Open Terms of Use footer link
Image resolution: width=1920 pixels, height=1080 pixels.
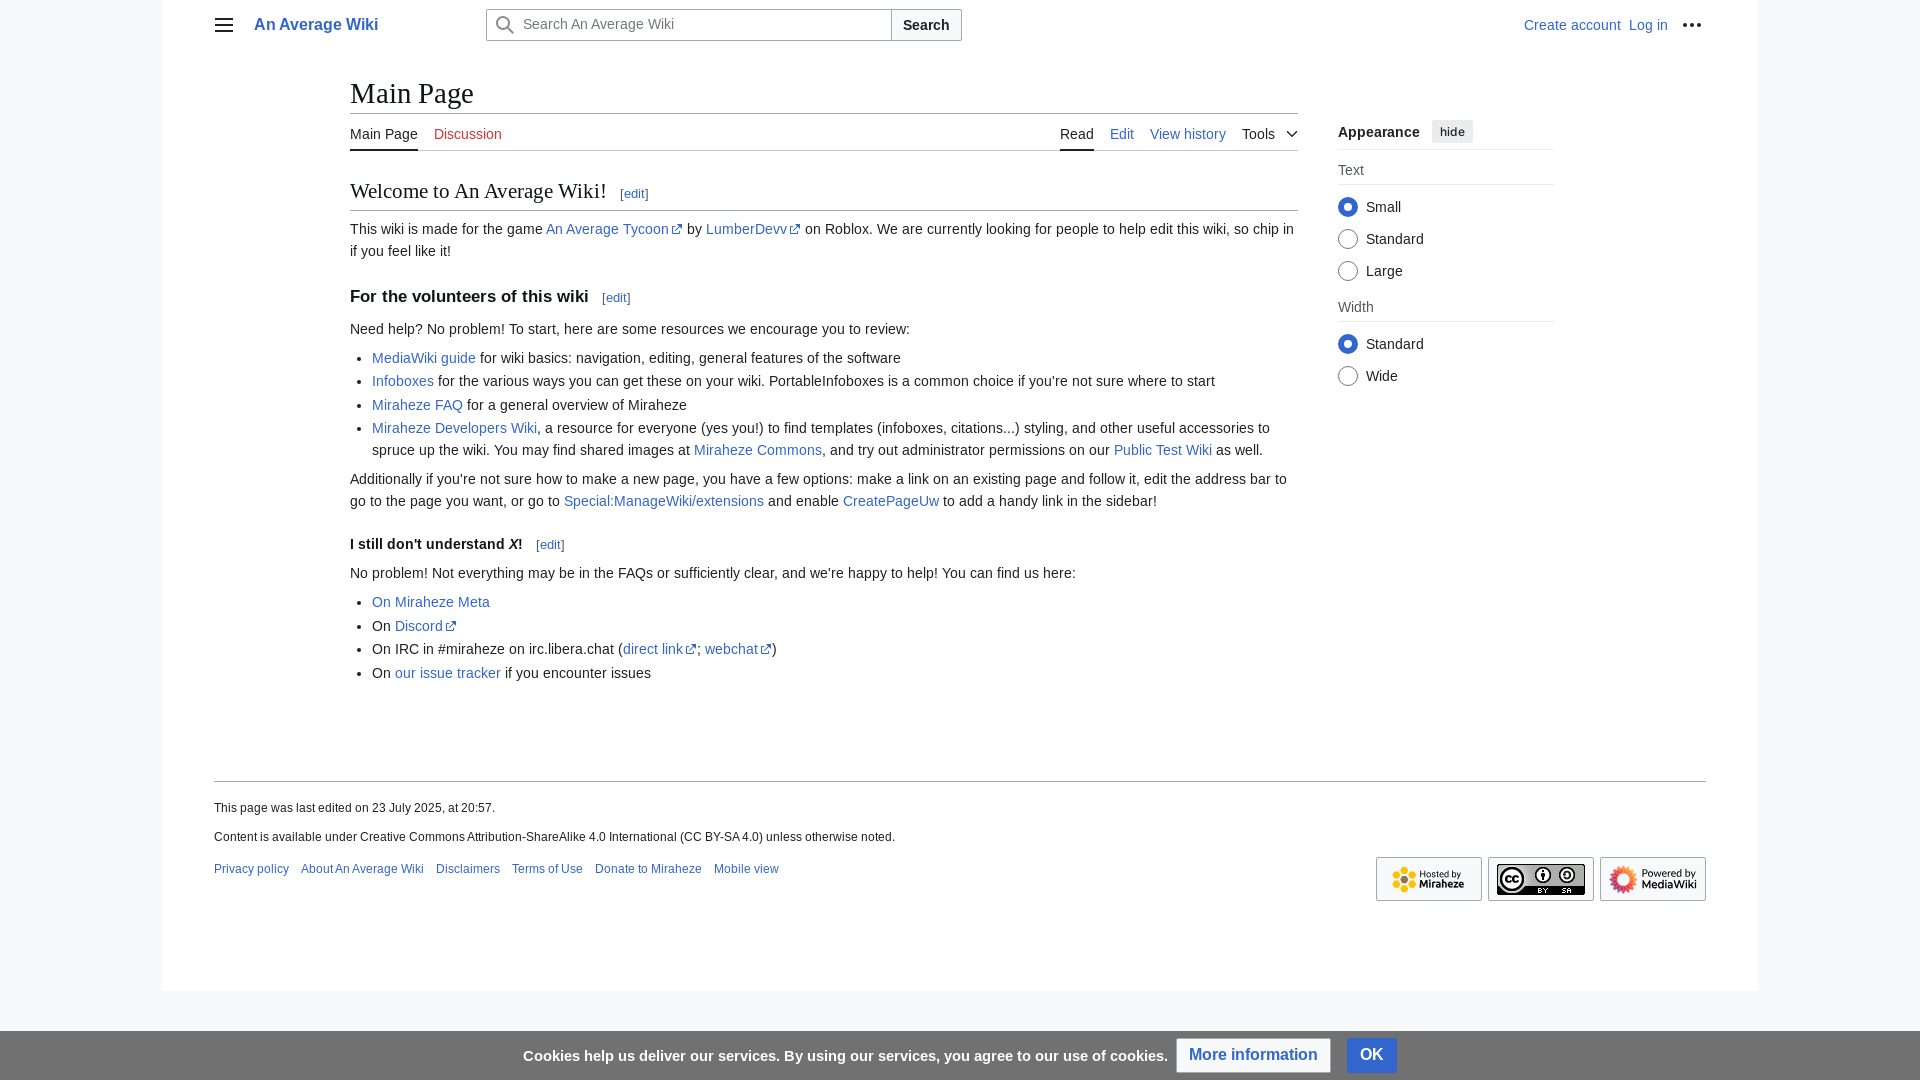pos(547,869)
